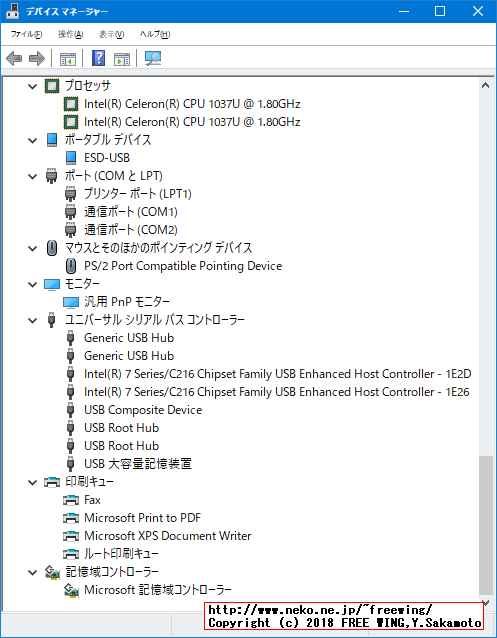The width and height of the screenshot is (497, 638).
Task: Click the ESD-USB device icon
Action: click(71, 157)
